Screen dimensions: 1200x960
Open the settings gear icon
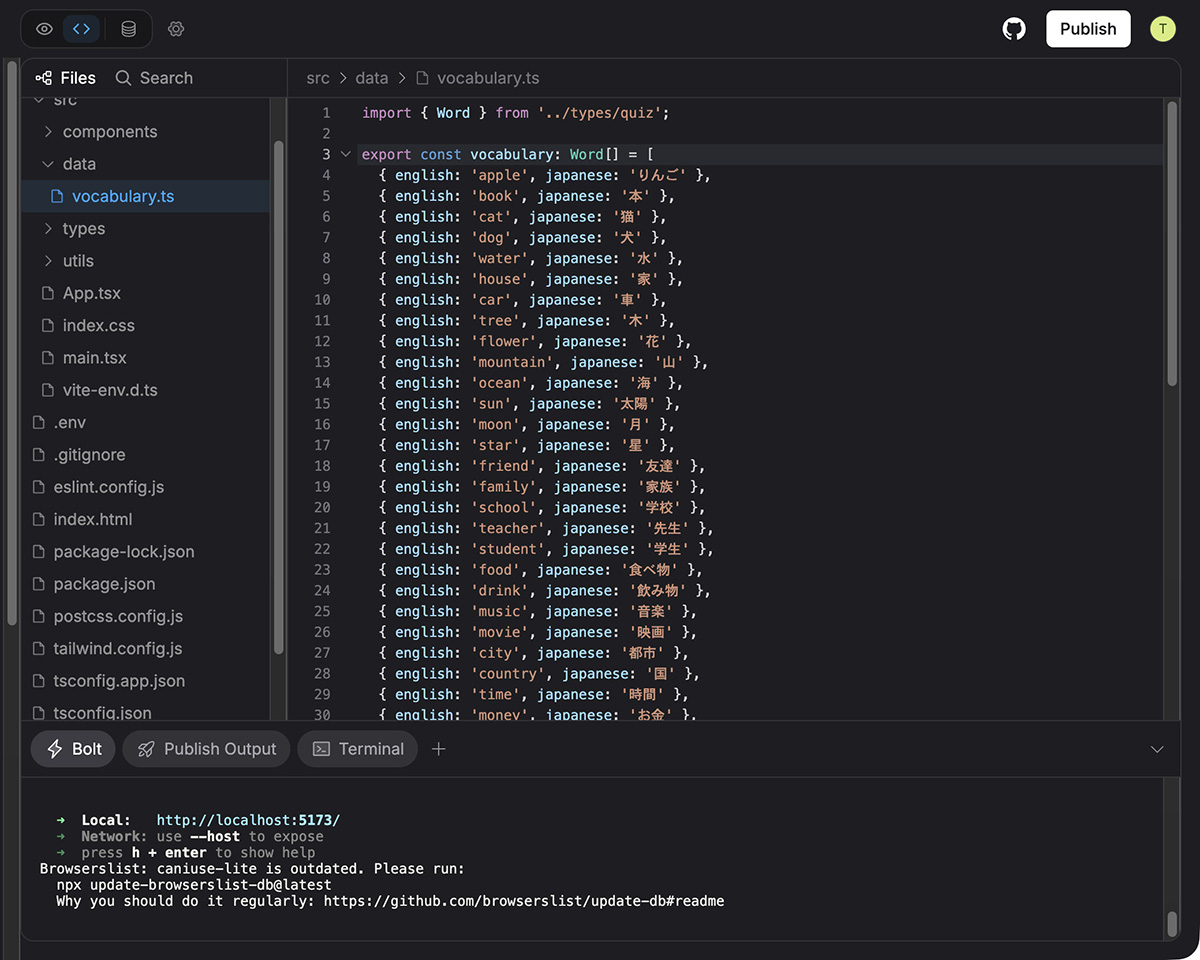(176, 29)
